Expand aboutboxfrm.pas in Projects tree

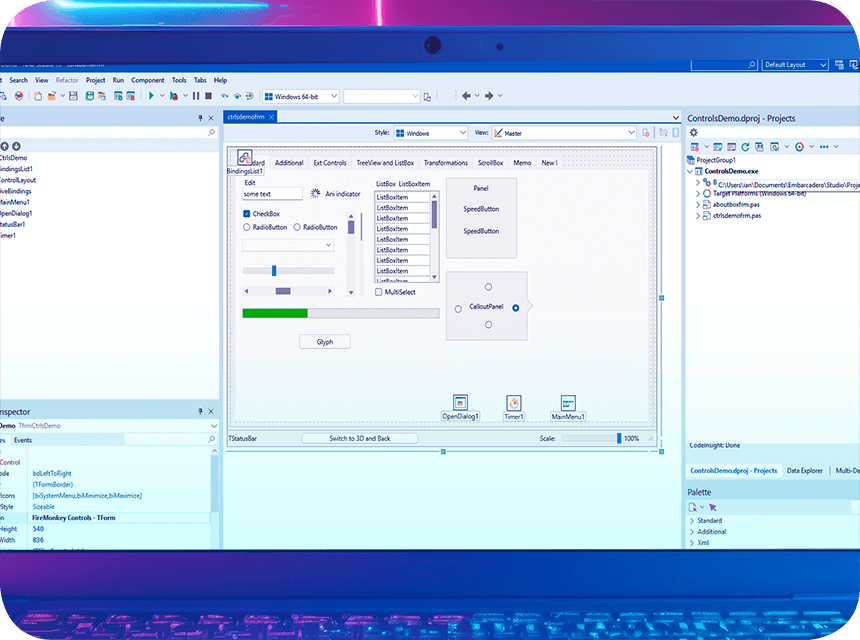click(698, 205)
